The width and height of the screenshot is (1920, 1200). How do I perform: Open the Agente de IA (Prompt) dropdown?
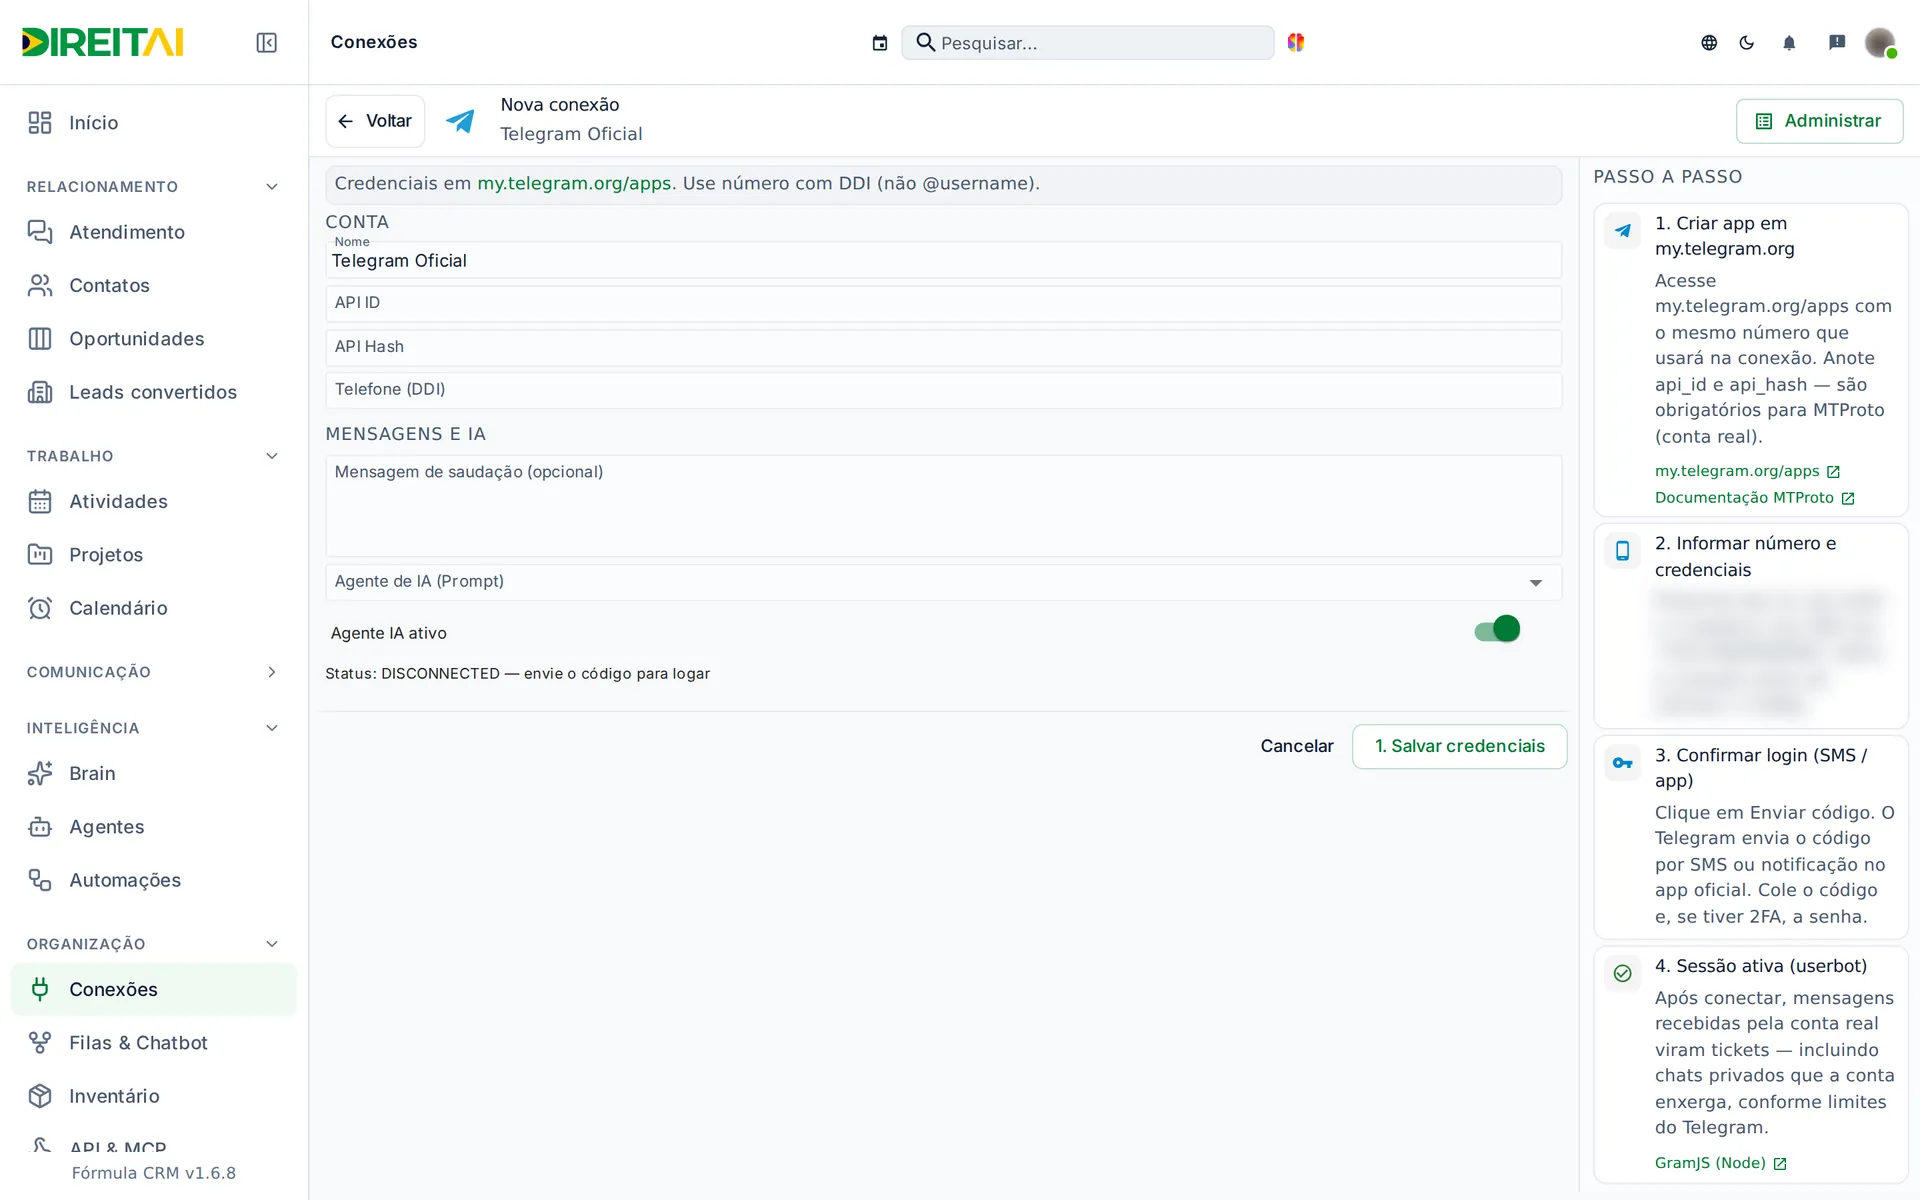[x=943, y=582]
